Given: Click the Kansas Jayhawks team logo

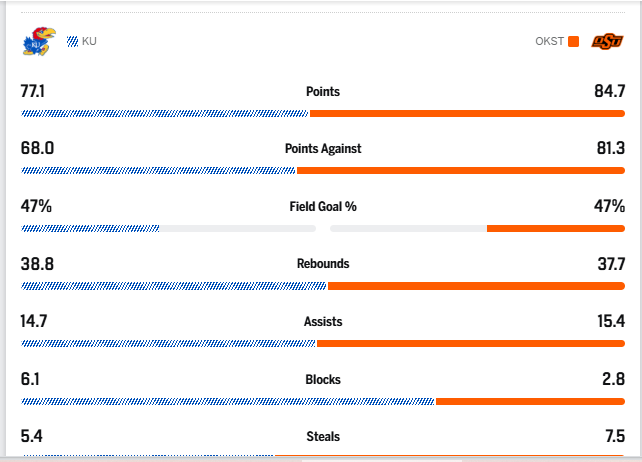Looking at the screenshot, I should click(x=37, y=41).
